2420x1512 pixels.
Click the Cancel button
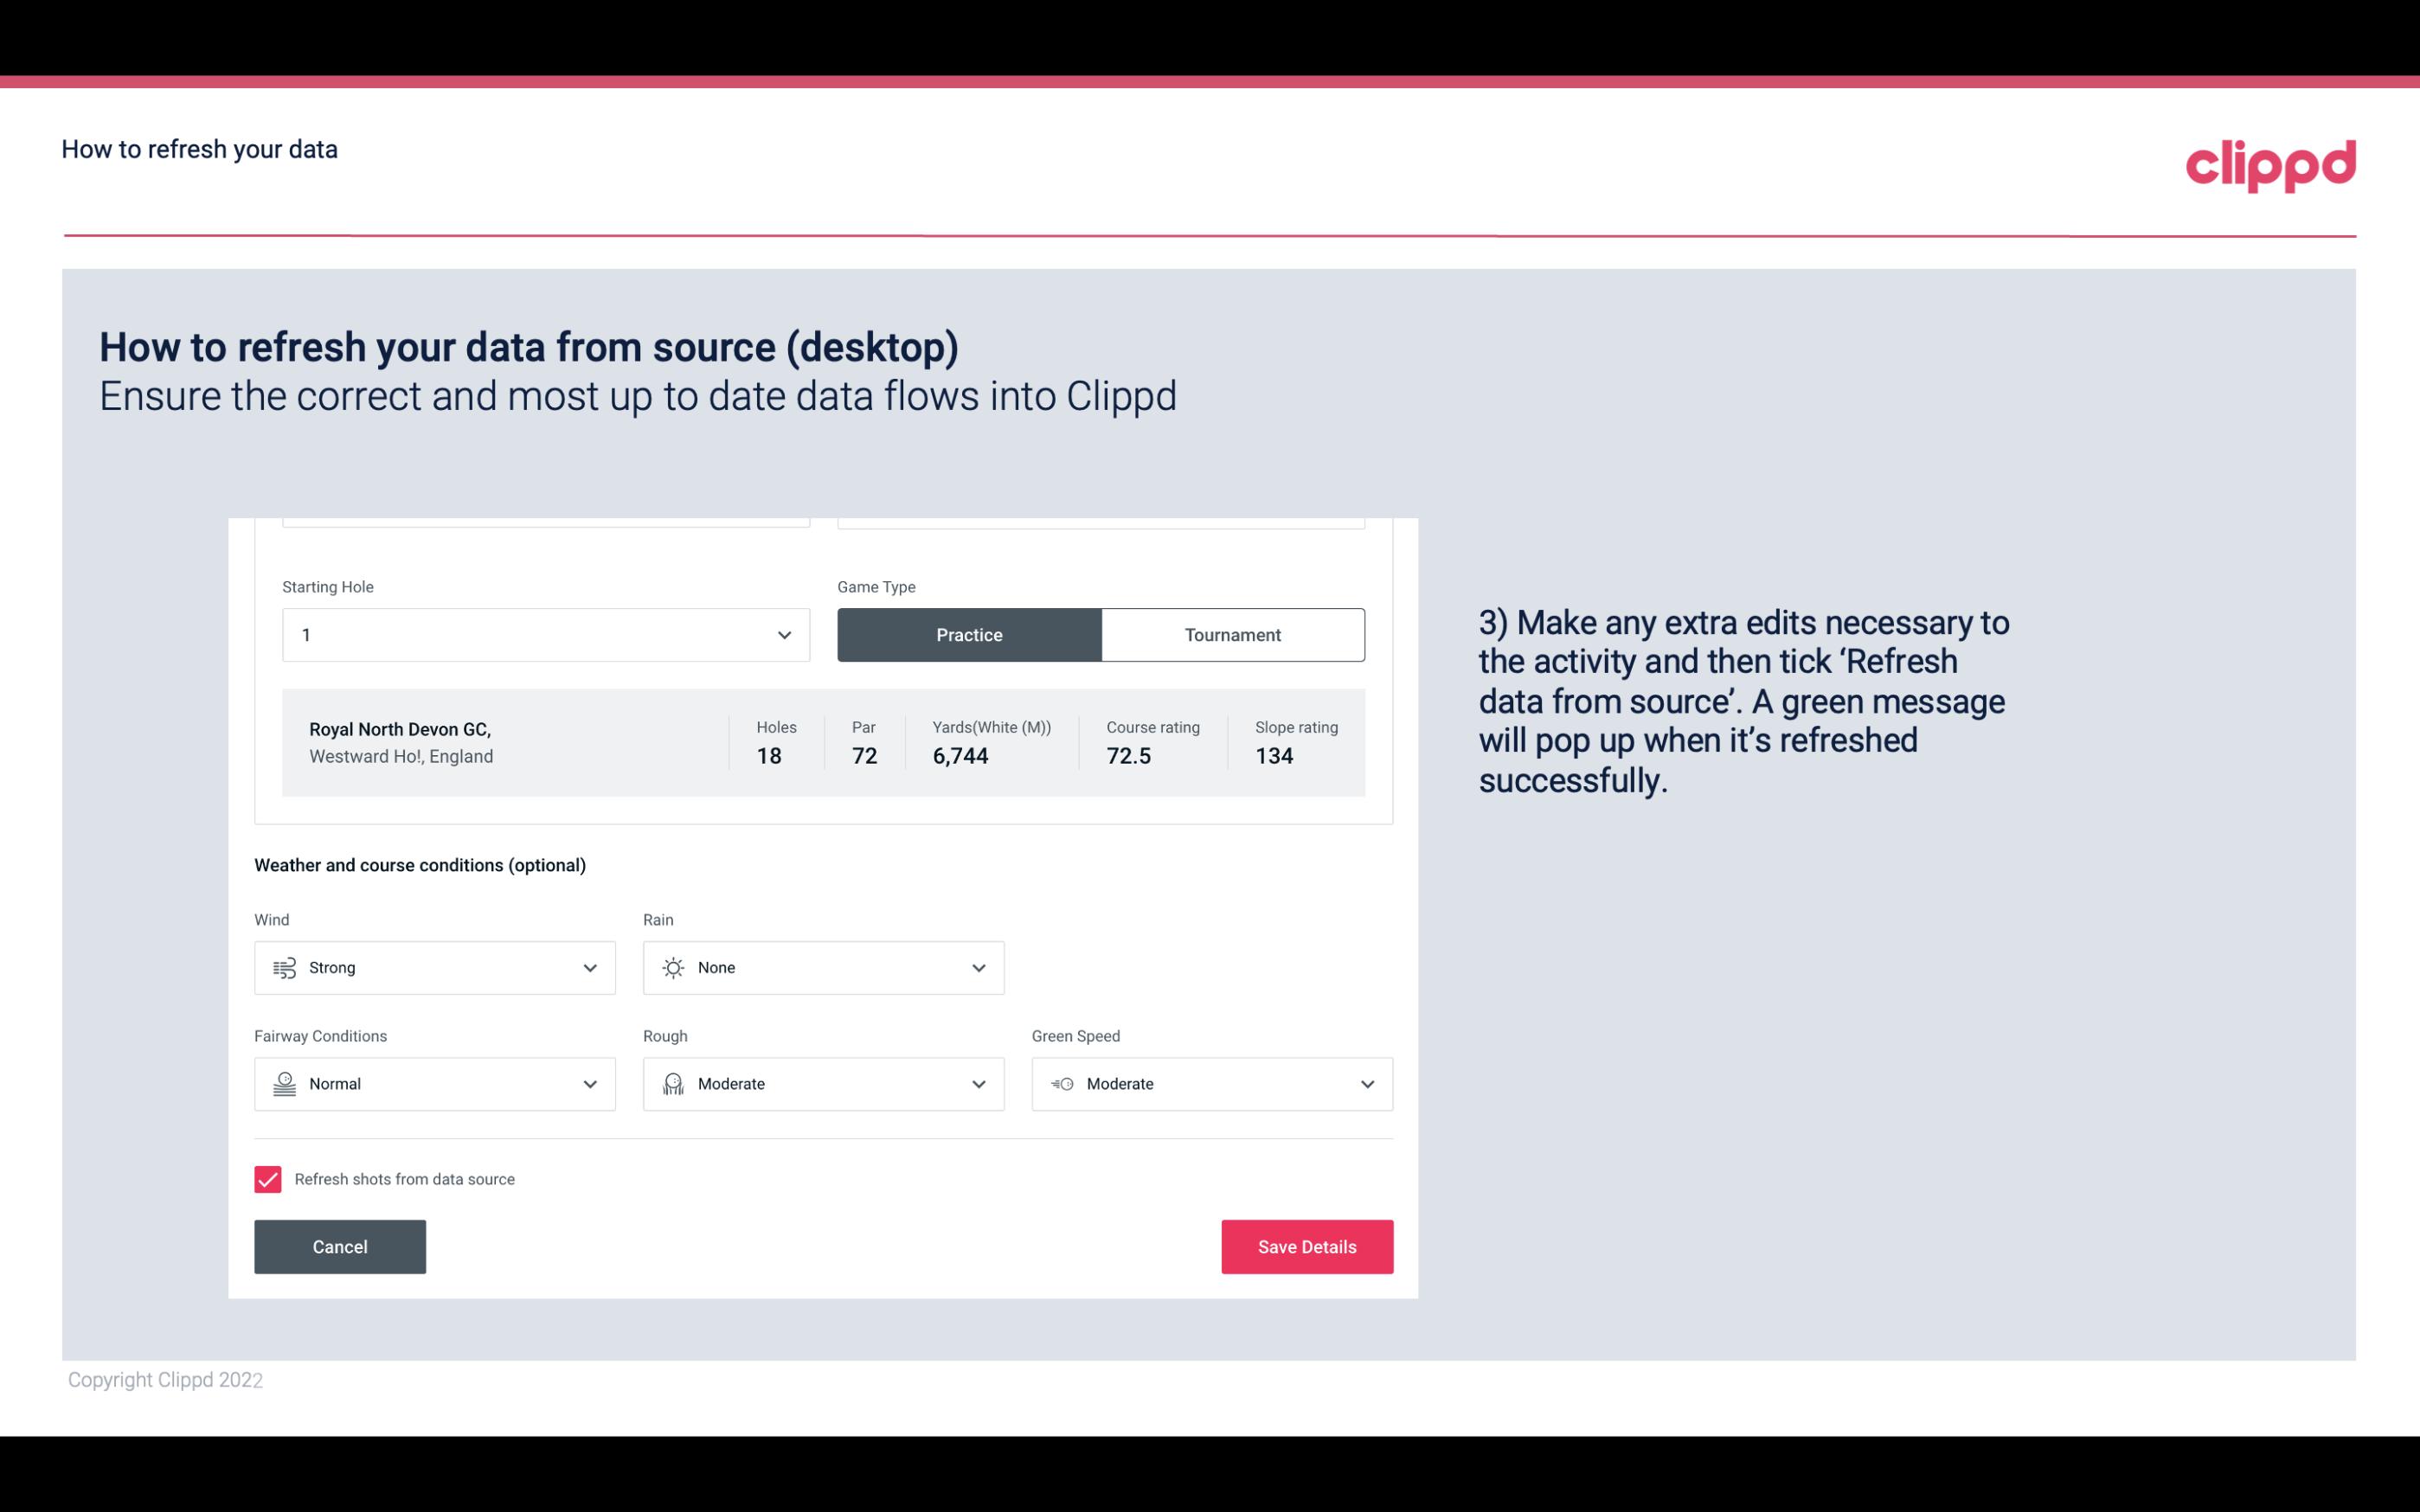coord(340,1247)
